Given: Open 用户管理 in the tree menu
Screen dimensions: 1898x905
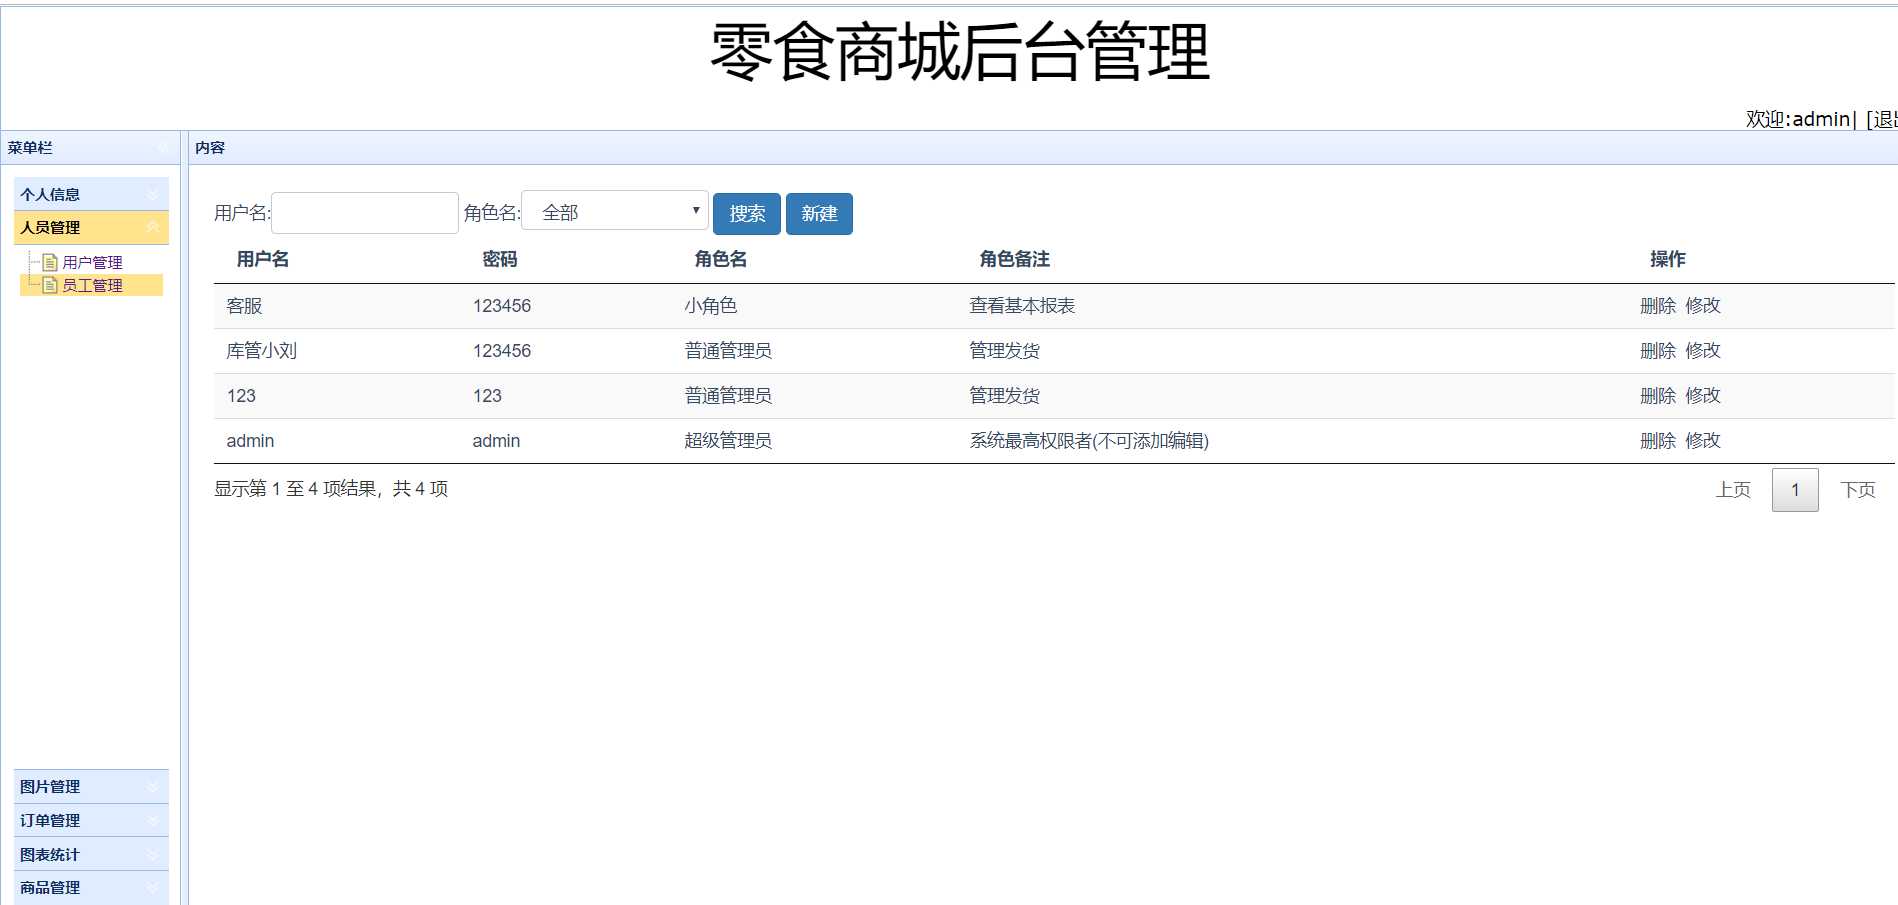Looking at the screenshot, I should tap(92, 262).
